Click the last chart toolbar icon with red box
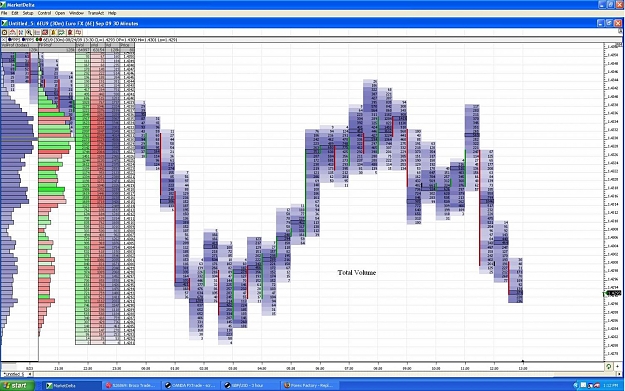Image resolution: width=625 pixels, height=391 pixels. click(79, 32)
